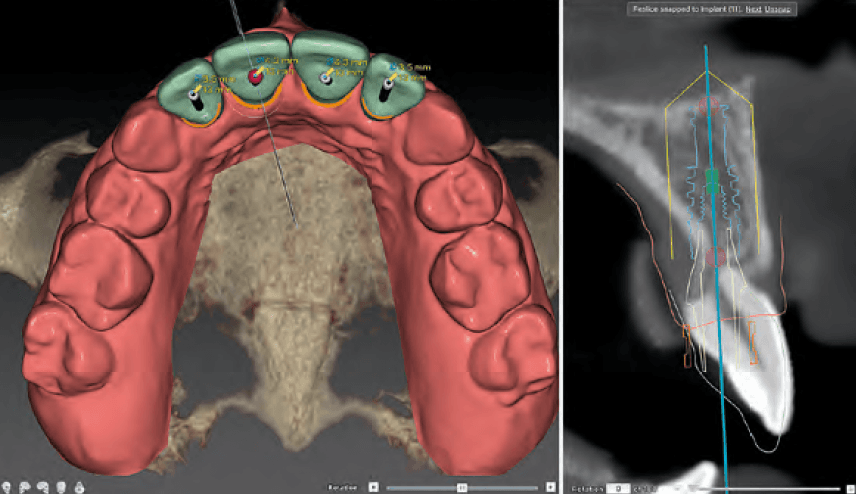The width and height of the screenshot is (856, 494).
Task: Click the green implant-abutment connection marker
Action: coord(711,182)
